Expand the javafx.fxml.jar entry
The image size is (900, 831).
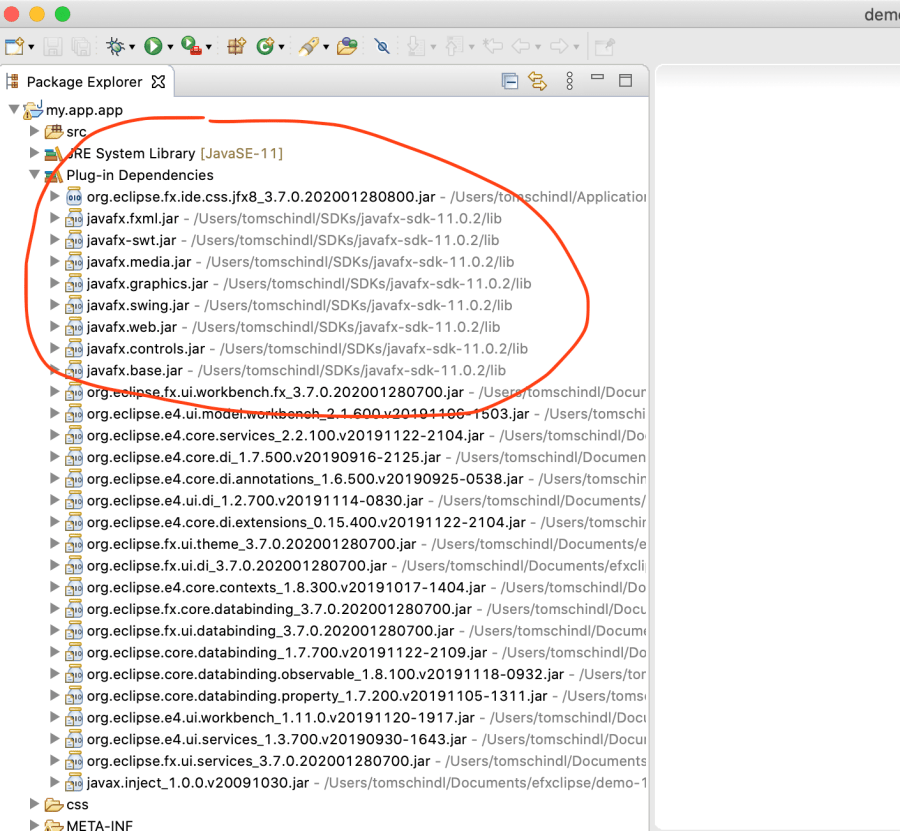pos(54,218)
